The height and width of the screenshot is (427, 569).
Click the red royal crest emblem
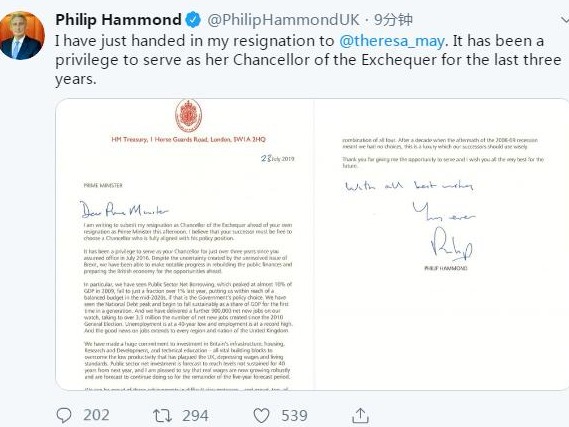(x=188, y=115)
